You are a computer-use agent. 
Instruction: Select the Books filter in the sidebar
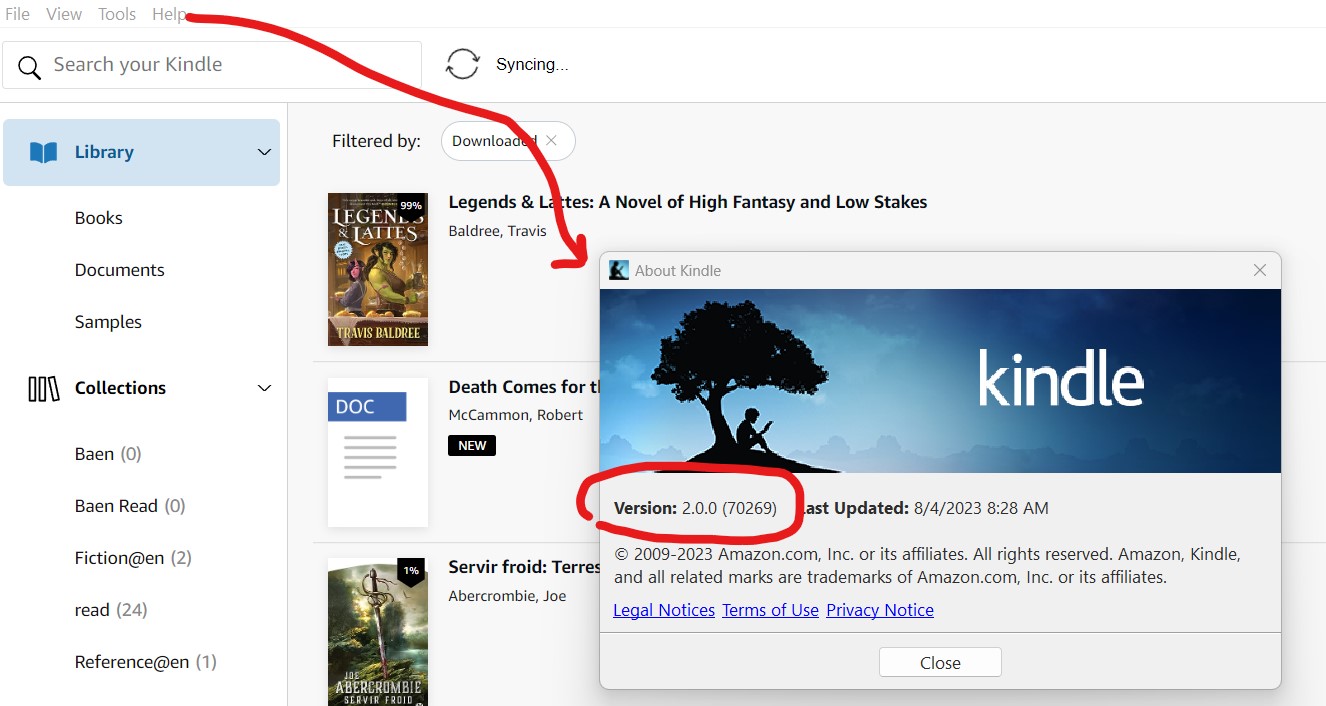click(98, 217)
